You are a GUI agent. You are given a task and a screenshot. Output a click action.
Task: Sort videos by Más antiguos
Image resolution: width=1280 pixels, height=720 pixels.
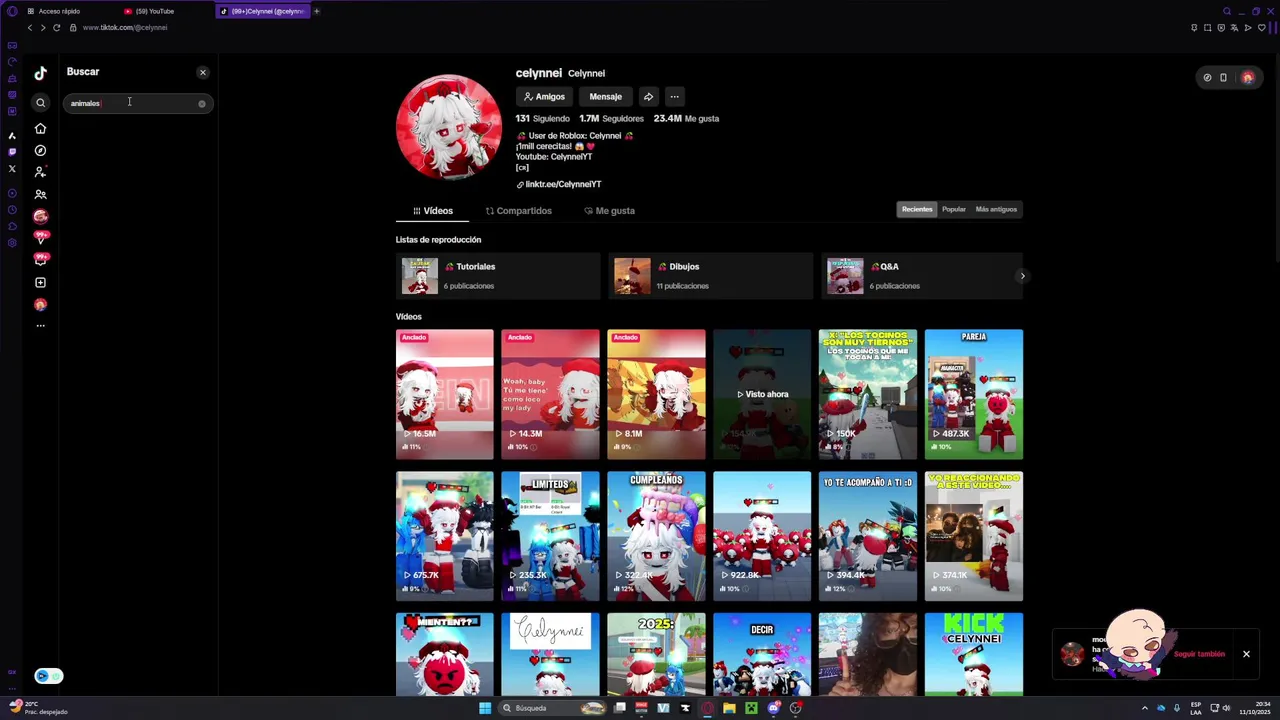996,209
